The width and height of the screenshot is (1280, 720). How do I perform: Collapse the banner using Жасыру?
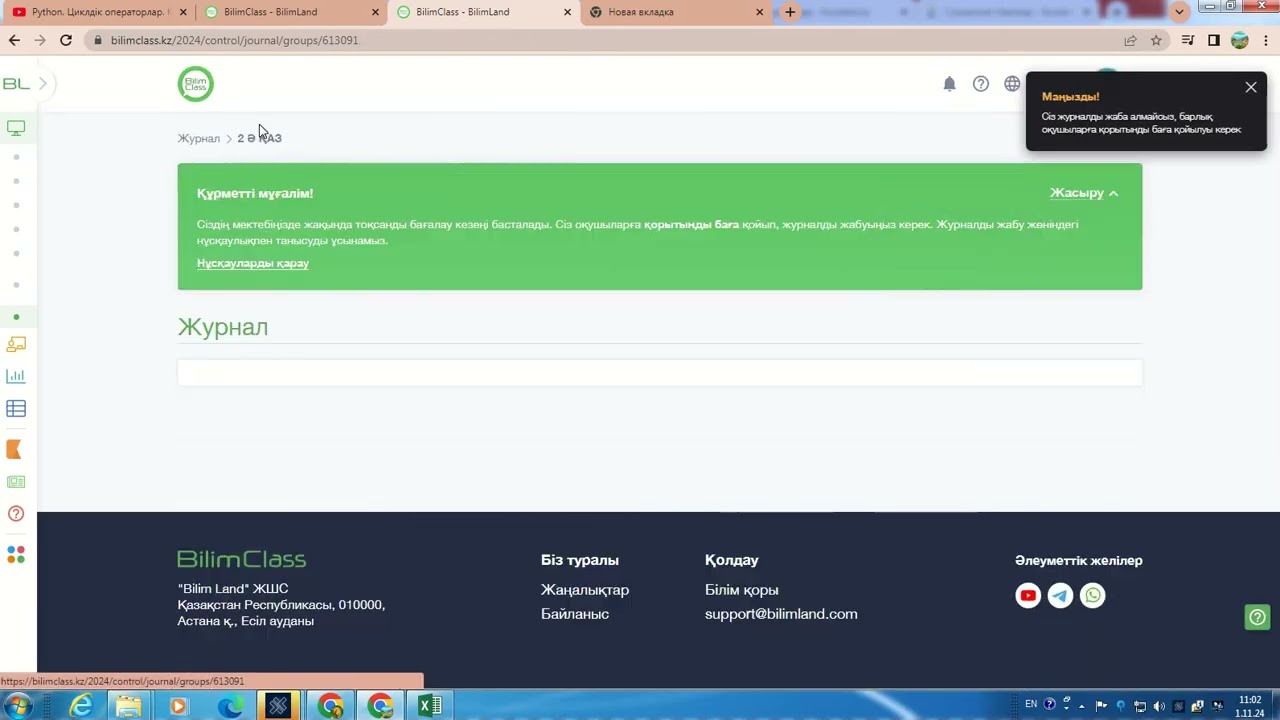[x=1084, y=193]
